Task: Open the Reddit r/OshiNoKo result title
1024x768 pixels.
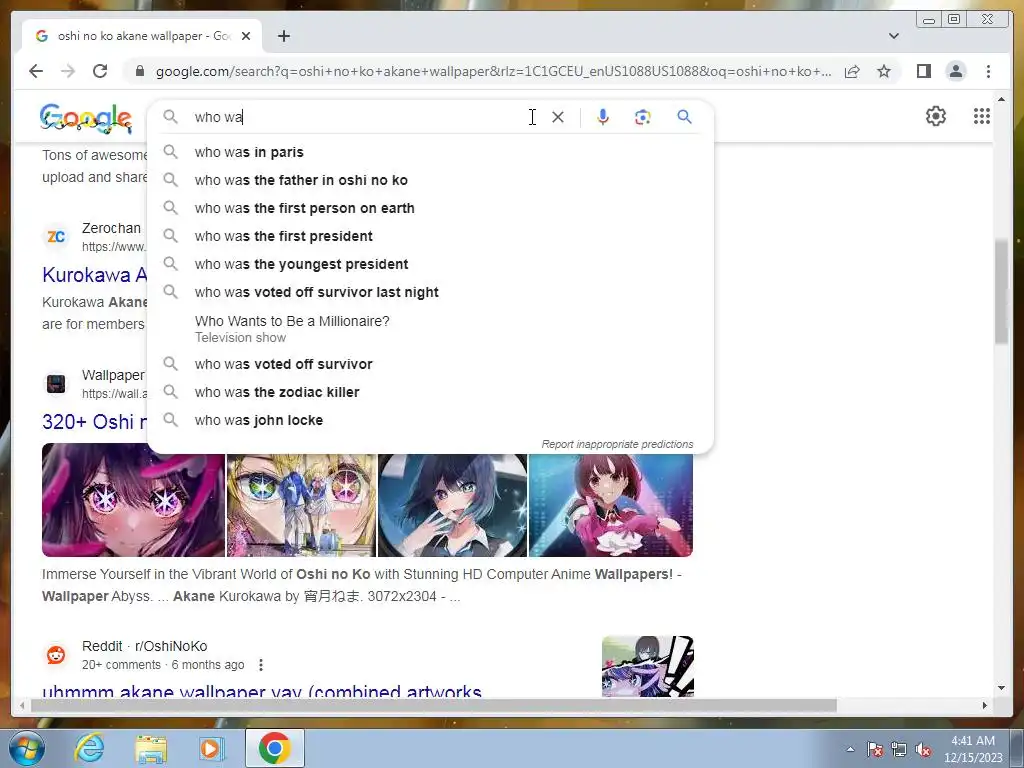Action: coord(262,690)
